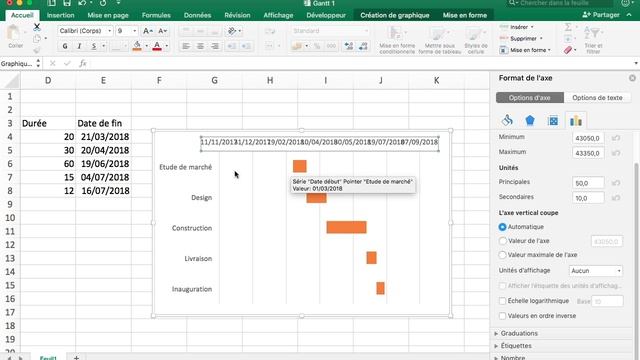Select the orange Construction bar
Viewport: 640px width, 360px height.
[346, 227]
